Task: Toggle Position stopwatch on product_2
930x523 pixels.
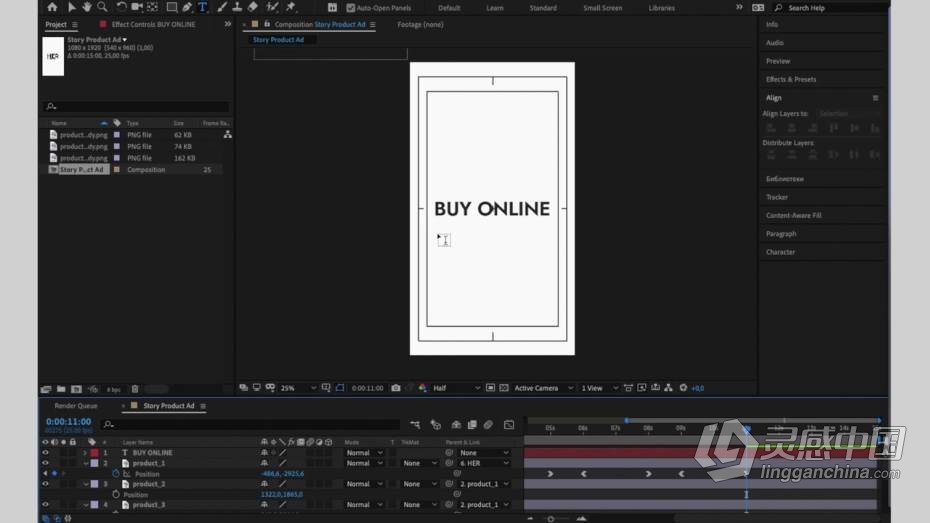Action: (116, 495)
